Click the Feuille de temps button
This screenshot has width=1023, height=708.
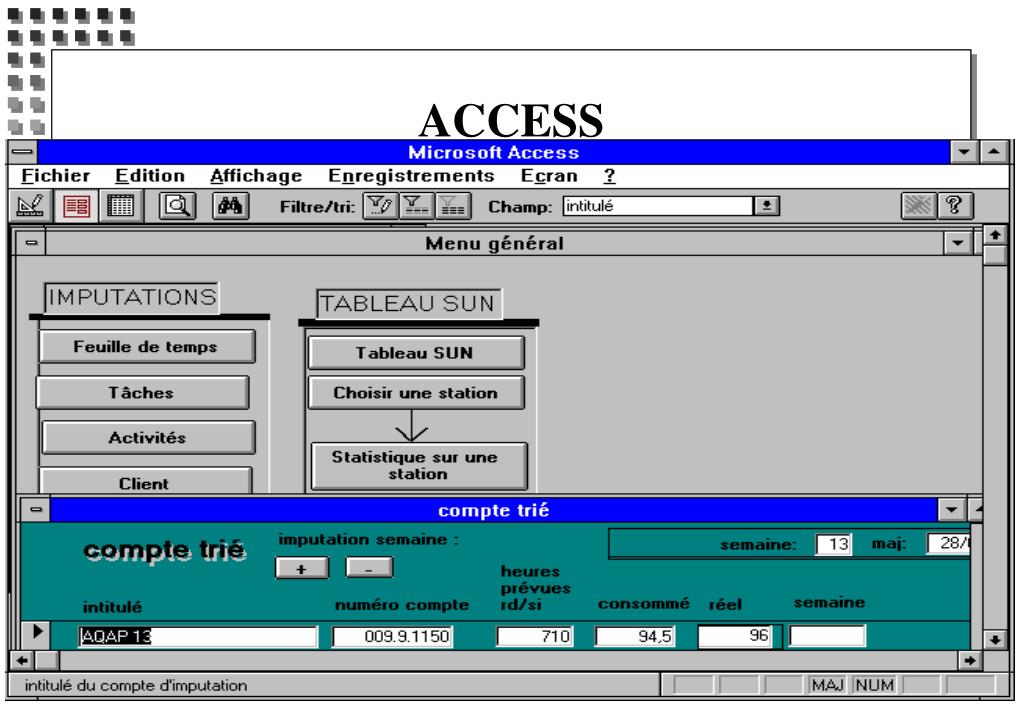point(147,346)
